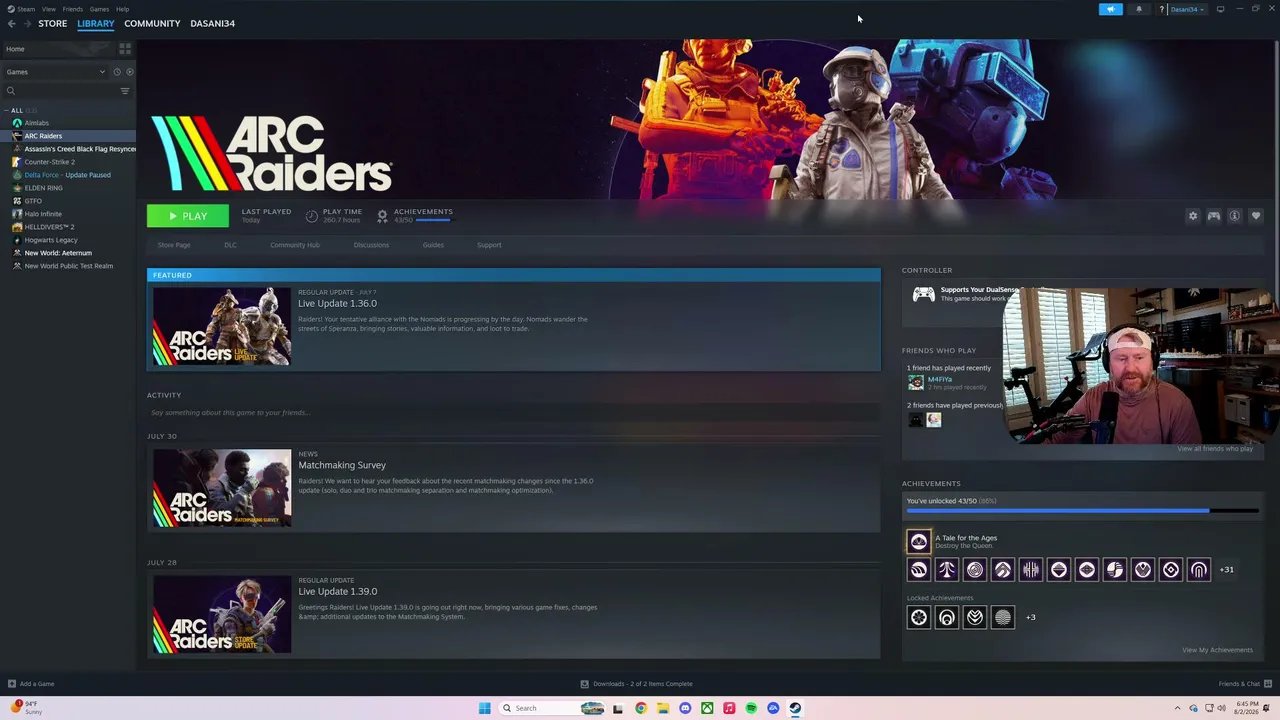The height and width of the screenshot is (720, 1280).
Task: Enter Big Picture mode monitor icon
Action: coord(1220,9)
